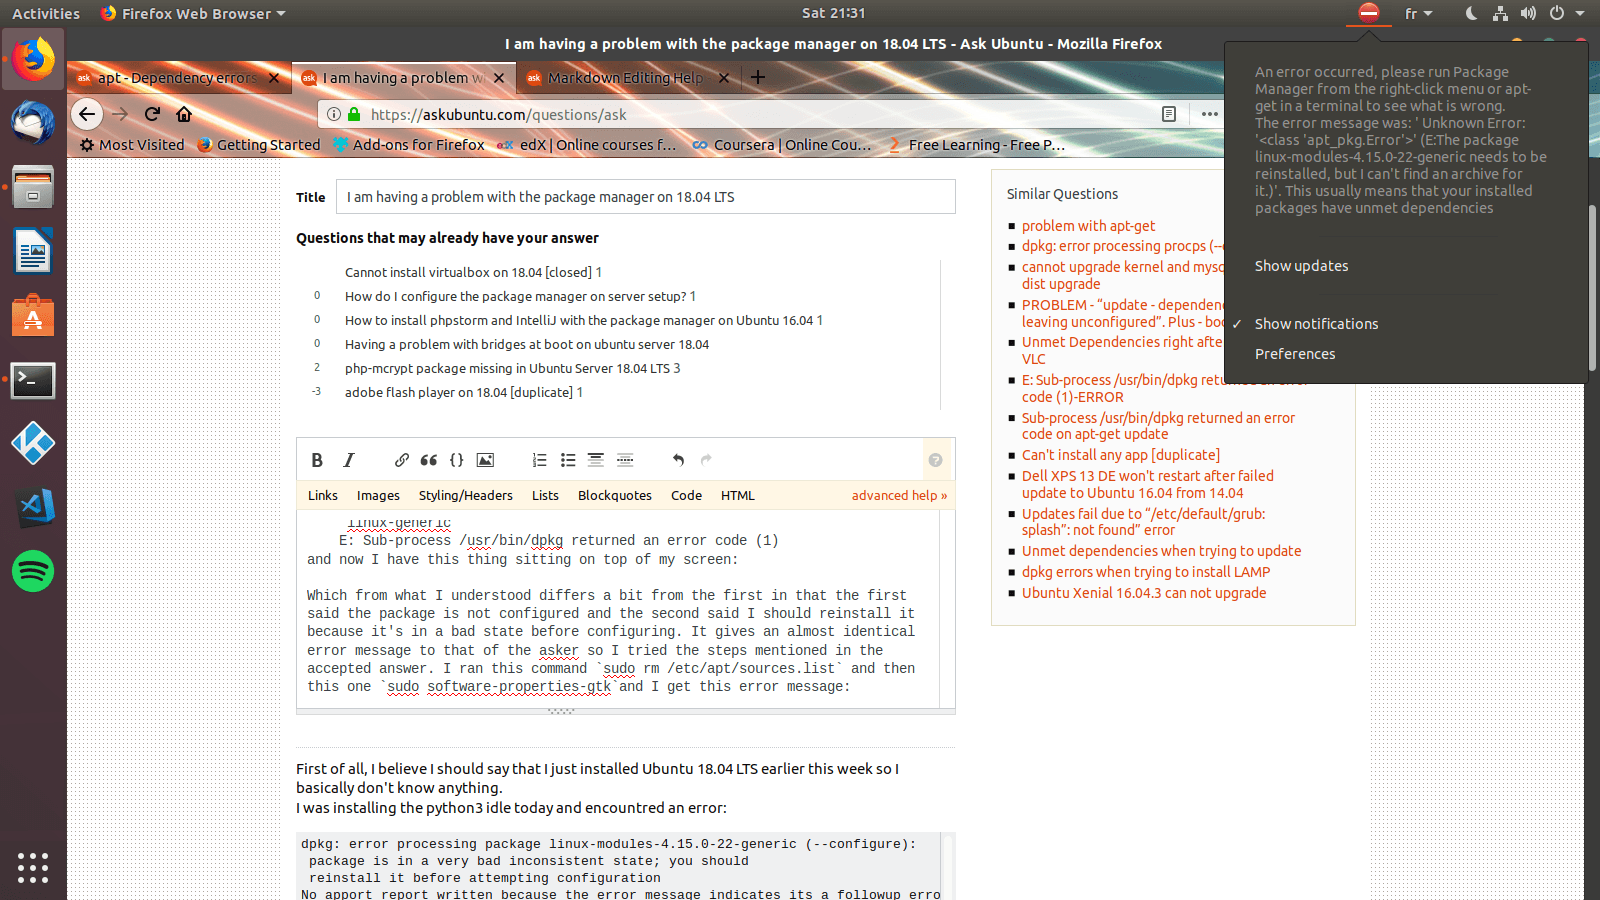Select Preferences in the notification menu
Image resolution: width=1600 pixels, height=900 pixels.
[1295, 354]
